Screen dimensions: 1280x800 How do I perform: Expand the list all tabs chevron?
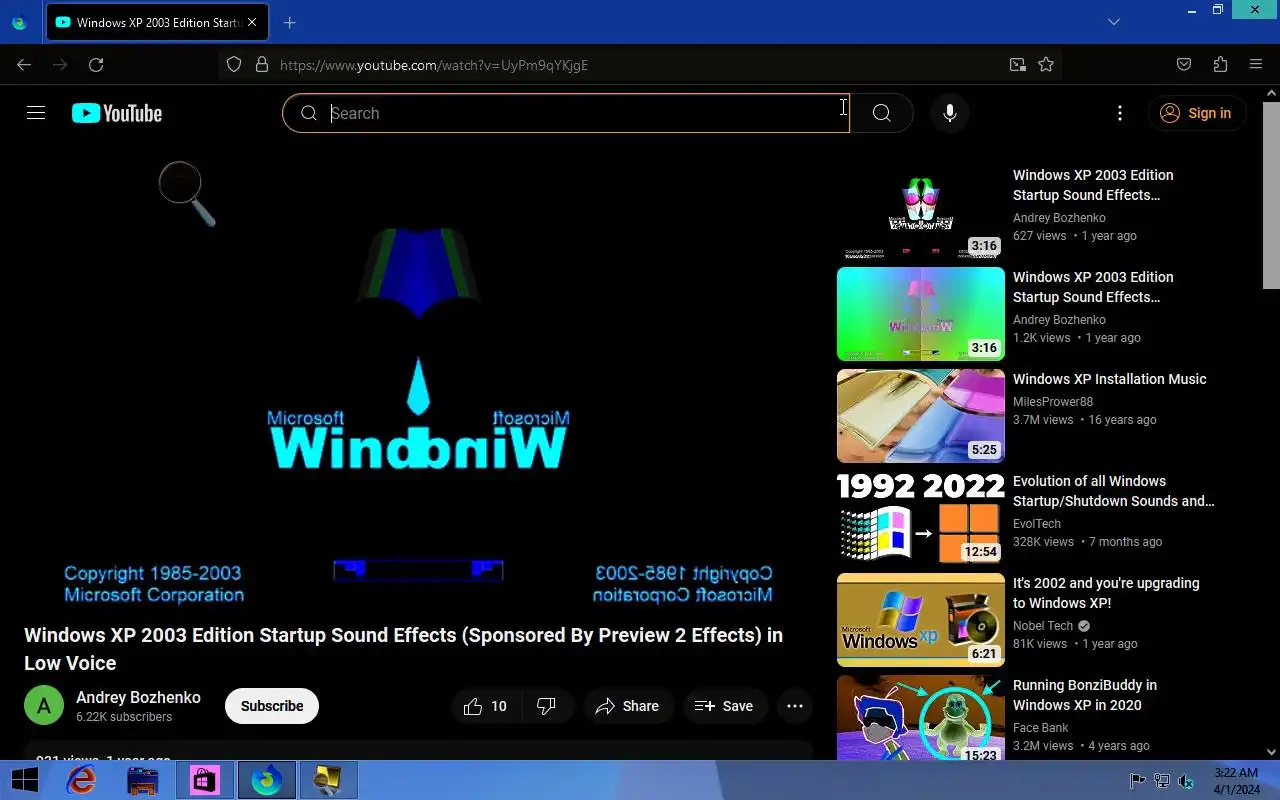pyautogui.click(x=1114, y=22)
